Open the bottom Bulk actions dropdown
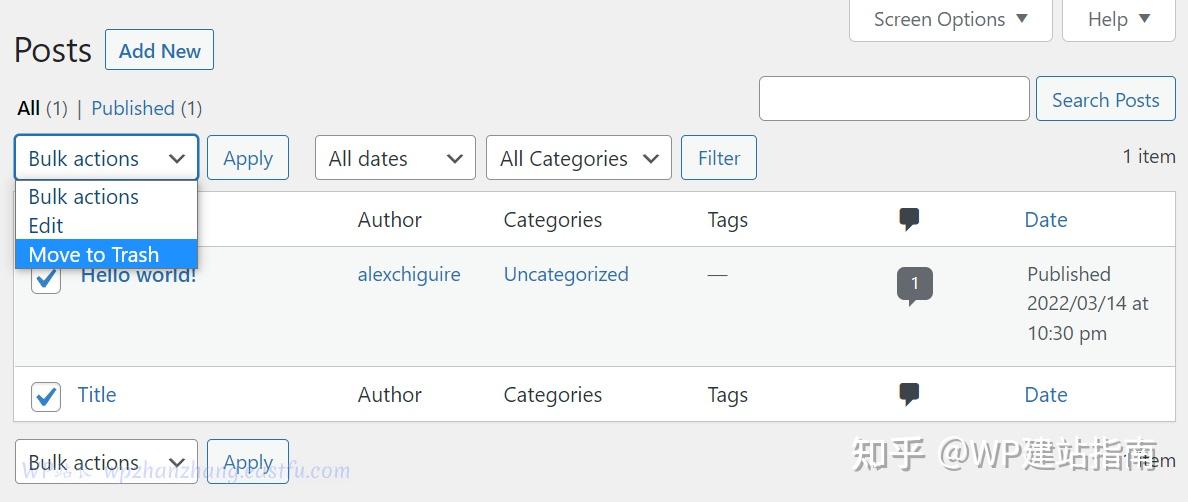This screenshot has height=502, width=1188. (x=106, y=462)
